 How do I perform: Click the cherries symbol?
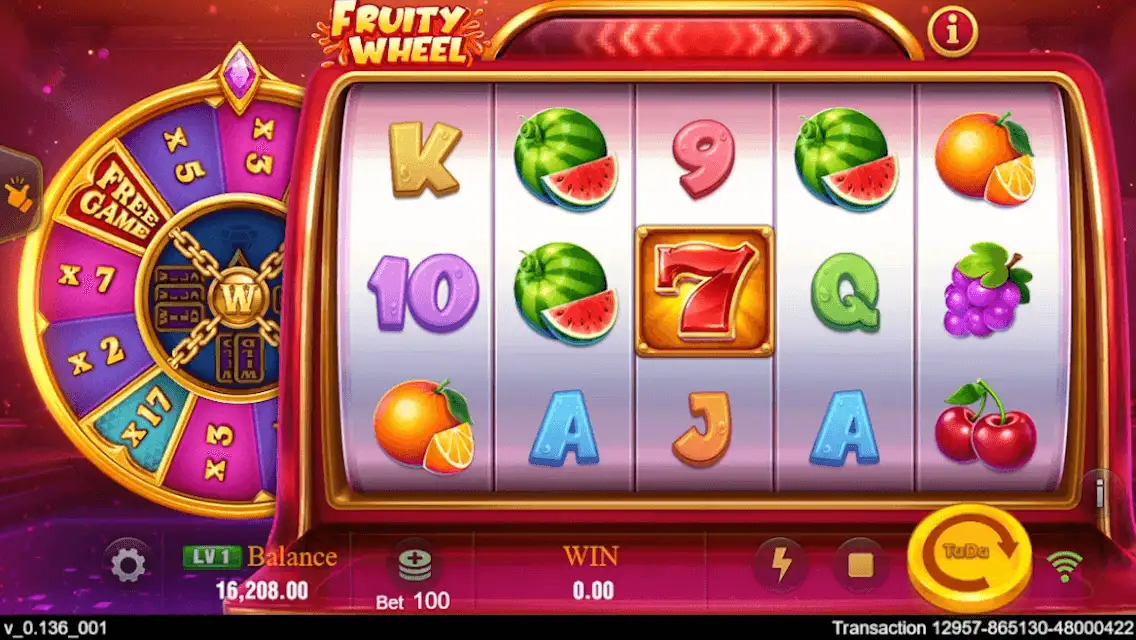[985, 424]
